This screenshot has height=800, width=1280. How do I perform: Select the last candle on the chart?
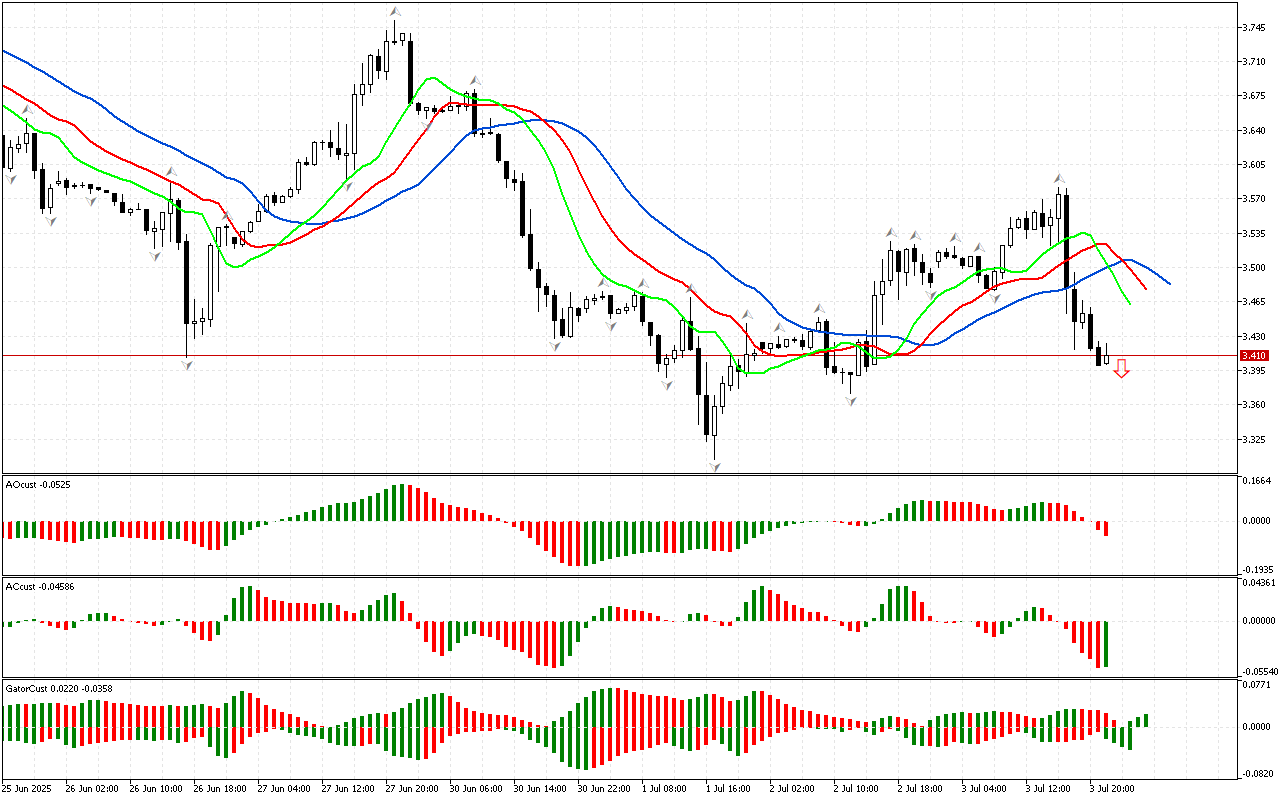[1106, 355]
